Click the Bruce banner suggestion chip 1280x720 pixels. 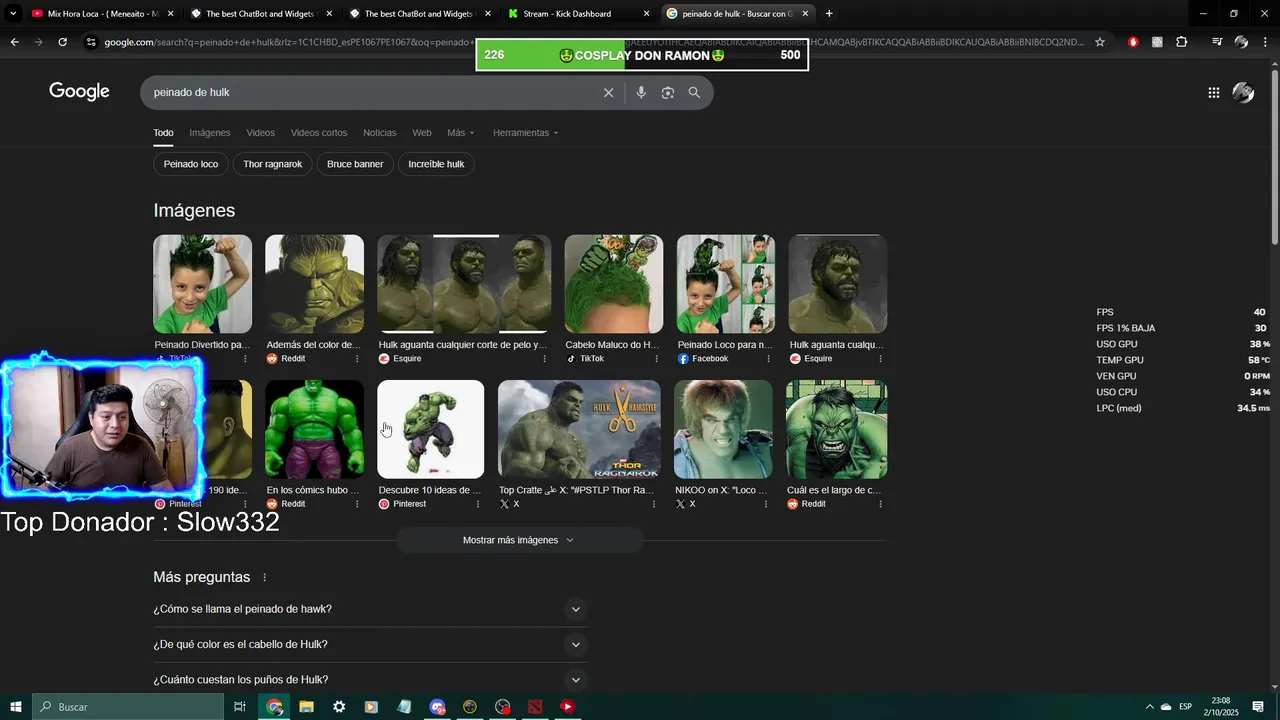355,164
